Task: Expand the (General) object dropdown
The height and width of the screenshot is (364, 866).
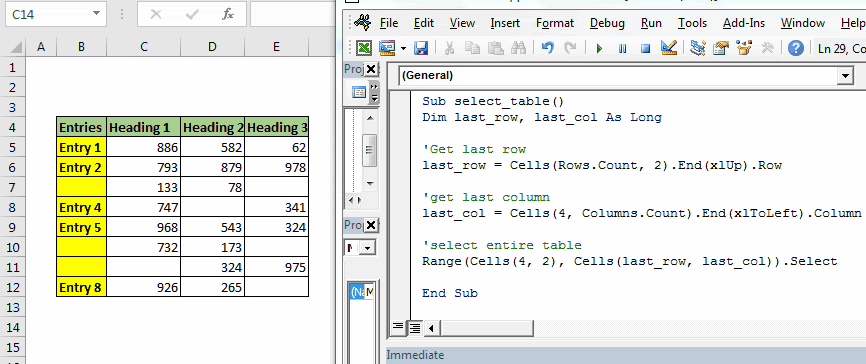Action: point(845,76)
